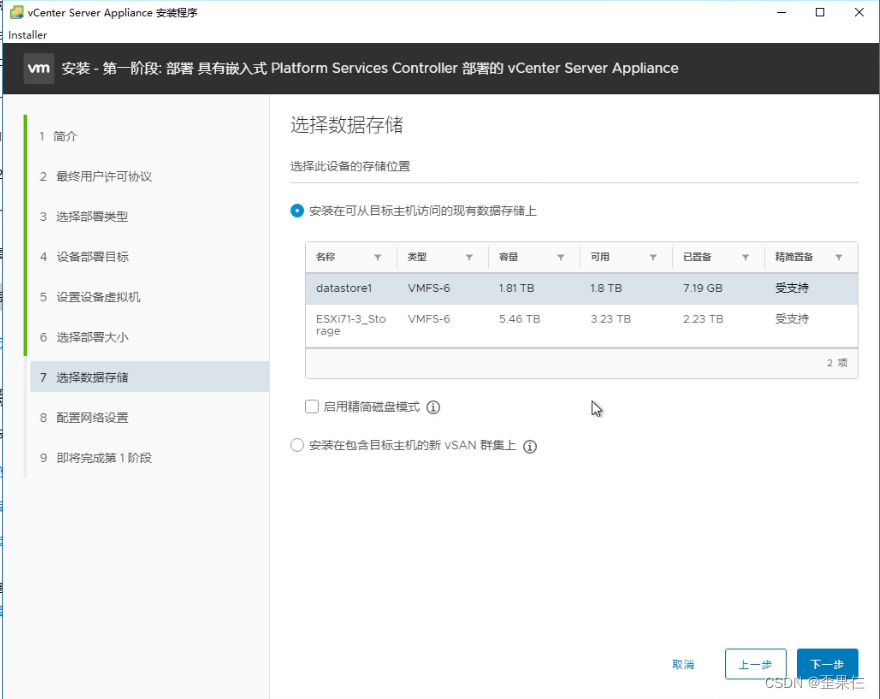
Task: Click the 2 项 item count footer
Action: (x=837, y=363)
